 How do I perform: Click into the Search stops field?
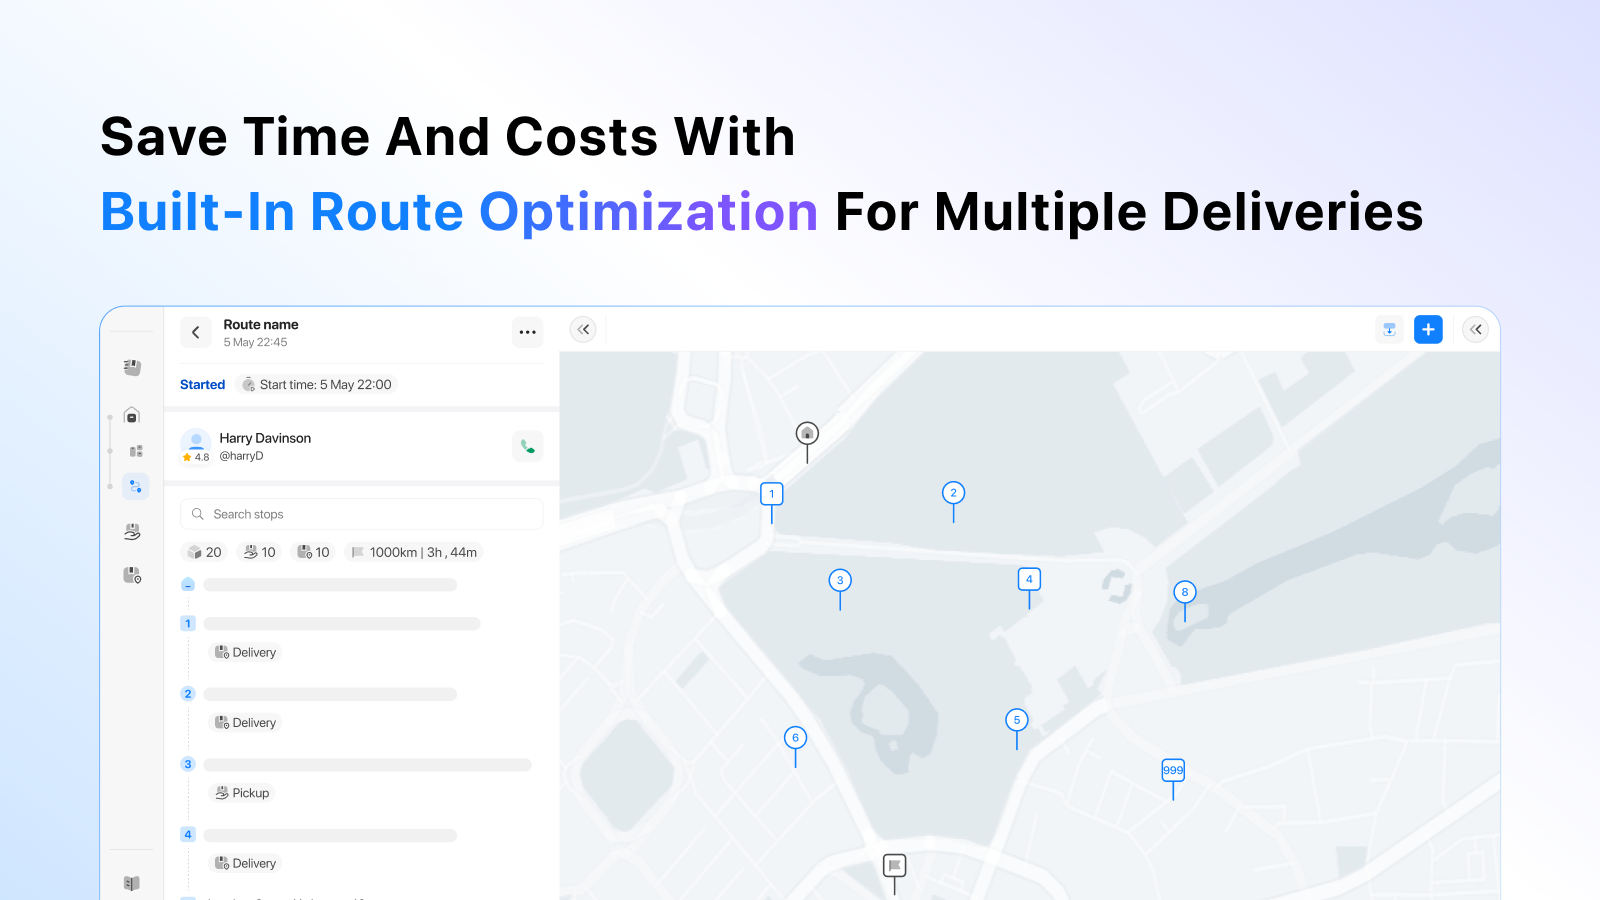click(x=362, y=514)
